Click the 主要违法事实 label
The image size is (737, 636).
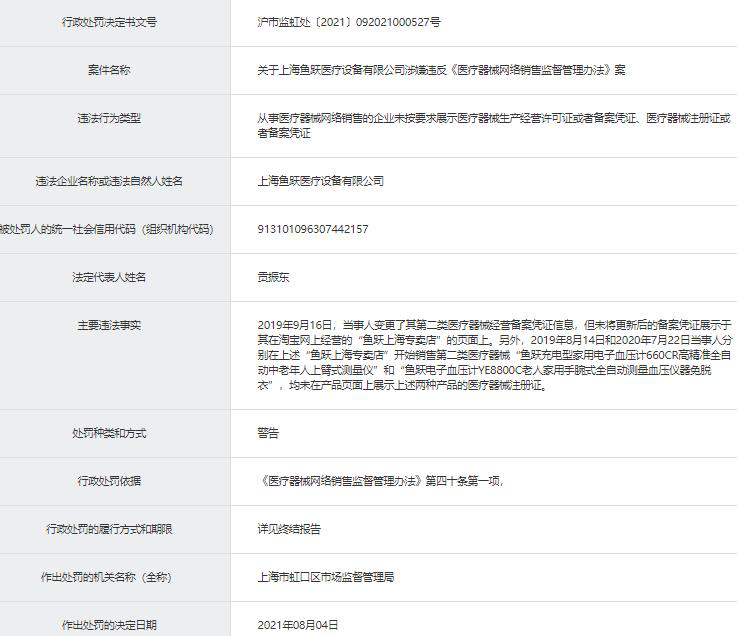(109, 325)
